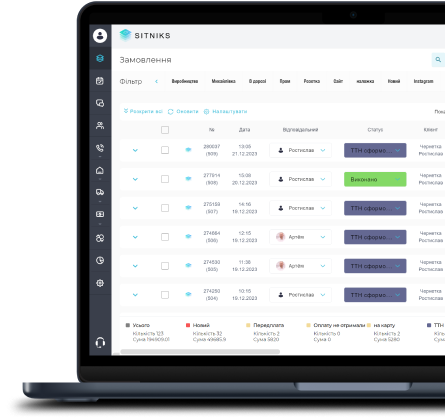Select the Пром filter tab

click(x=285, y=81)
